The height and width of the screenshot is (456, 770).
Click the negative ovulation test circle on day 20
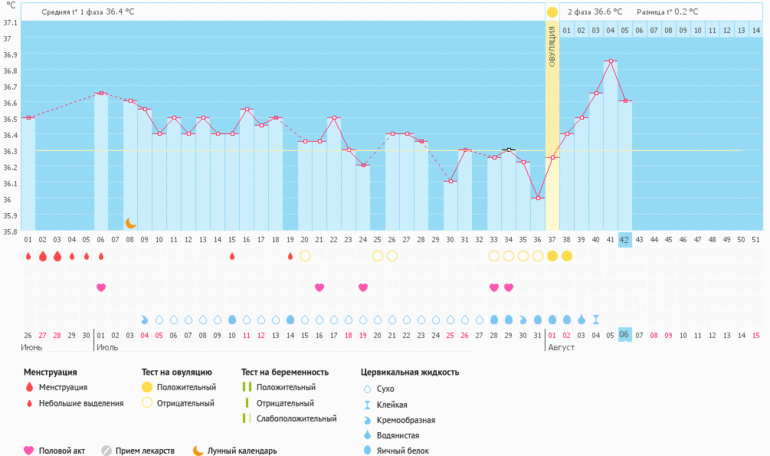click(305, 257)
